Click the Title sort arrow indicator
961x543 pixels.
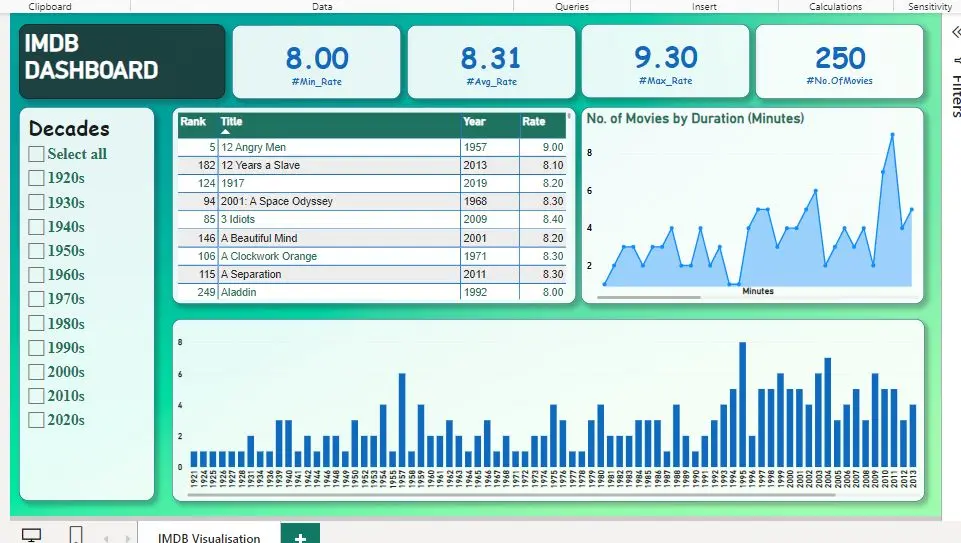[226, 131]
